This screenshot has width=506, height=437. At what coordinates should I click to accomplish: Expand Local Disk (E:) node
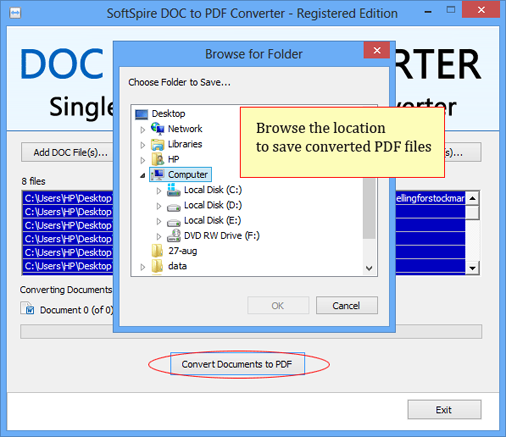tap(159, 221)
